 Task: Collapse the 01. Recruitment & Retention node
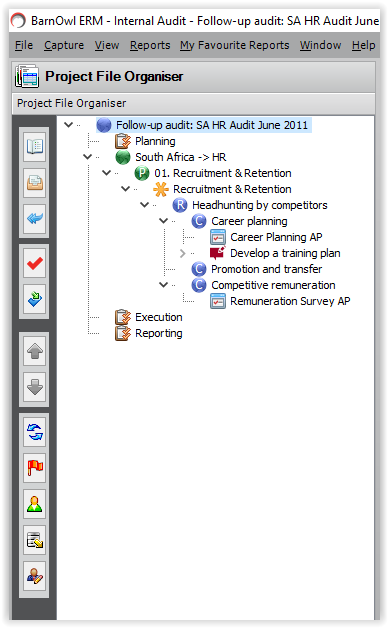click(106, 173)
